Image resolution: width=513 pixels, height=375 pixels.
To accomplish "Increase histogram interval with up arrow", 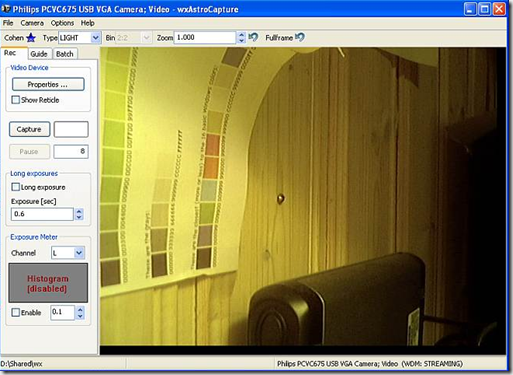I will click(80, 310).
